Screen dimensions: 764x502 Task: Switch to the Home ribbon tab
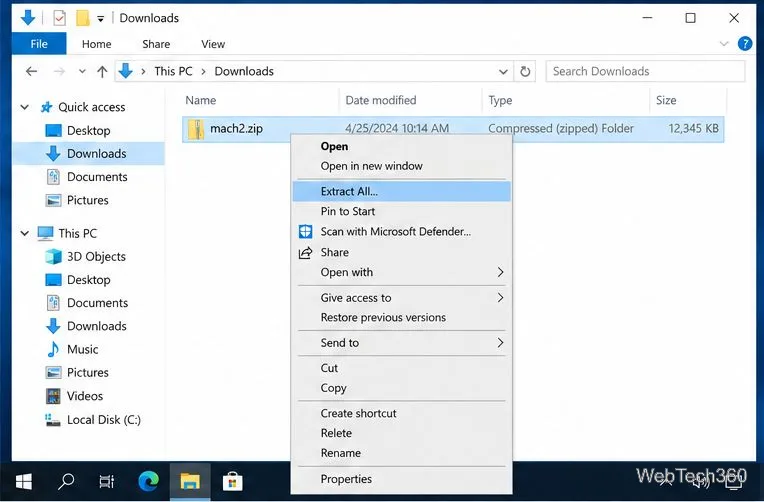pos(96,44)
